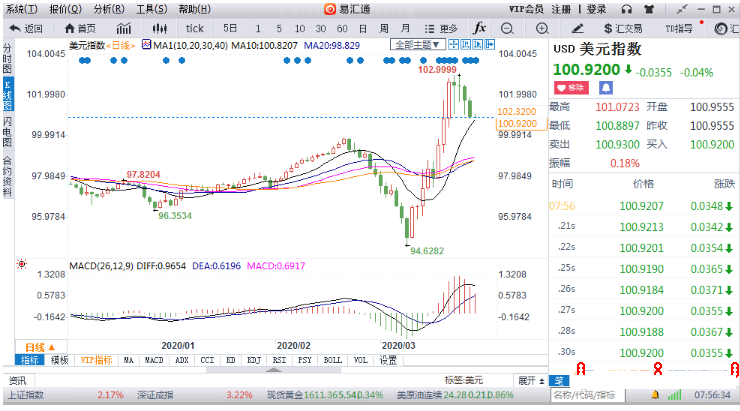The height and width of the screenshot is (411, 740).
Task: Click the 注册 register link
Action: click(561, 9)
